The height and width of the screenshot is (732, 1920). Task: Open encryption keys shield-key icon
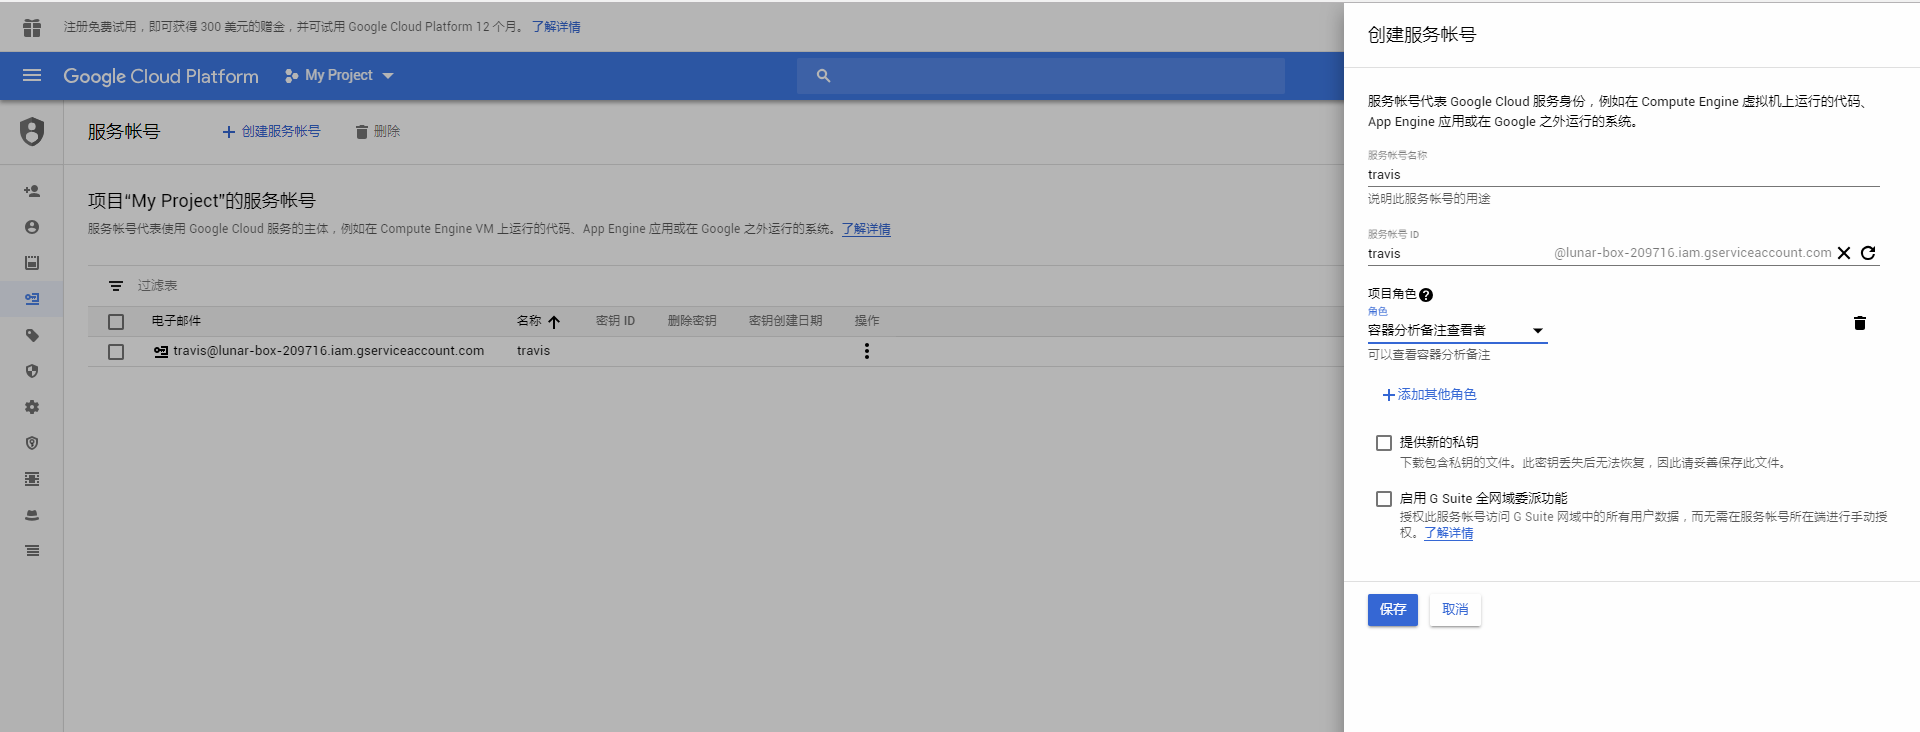pos(32,443)
